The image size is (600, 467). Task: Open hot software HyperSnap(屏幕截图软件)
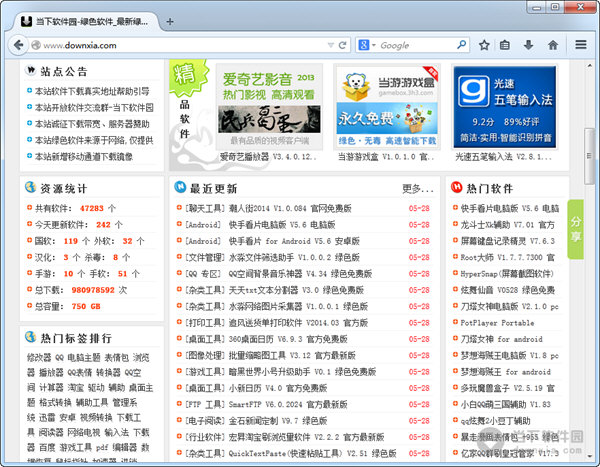[507, 274]
